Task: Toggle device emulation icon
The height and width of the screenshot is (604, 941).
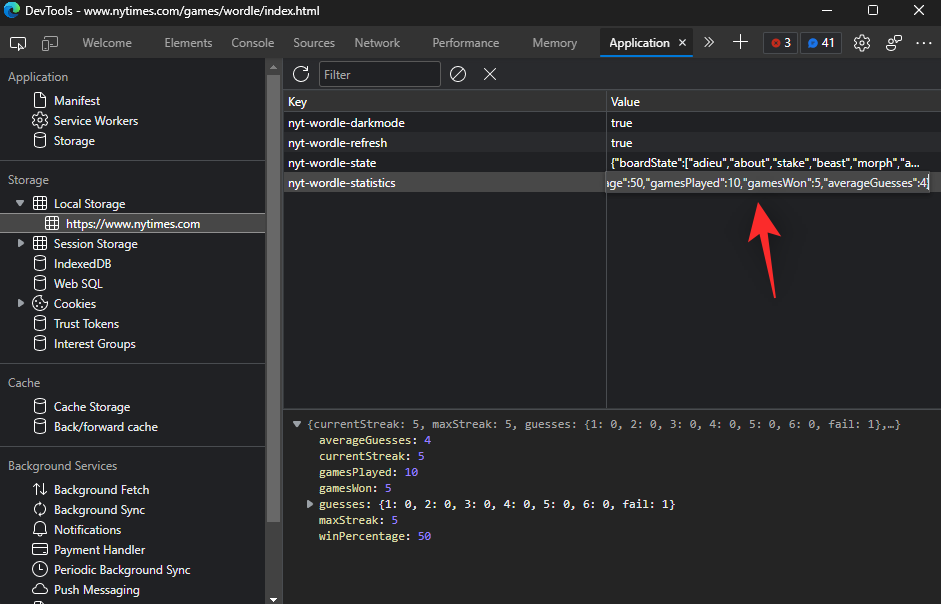Action: click(50, 43)
